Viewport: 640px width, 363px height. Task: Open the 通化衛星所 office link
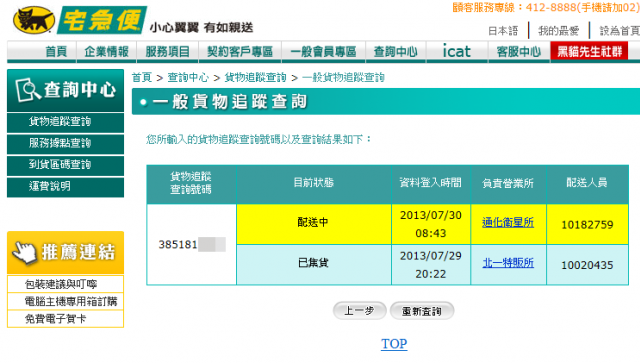click(508, 223)
